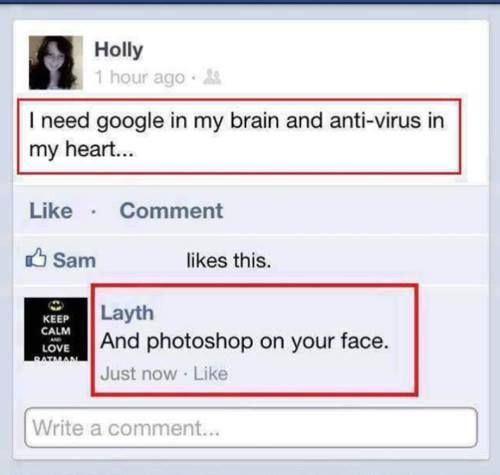Click the "my heart..." line of the post
Viewport: 500px width, 475px height.
point(81,149)
